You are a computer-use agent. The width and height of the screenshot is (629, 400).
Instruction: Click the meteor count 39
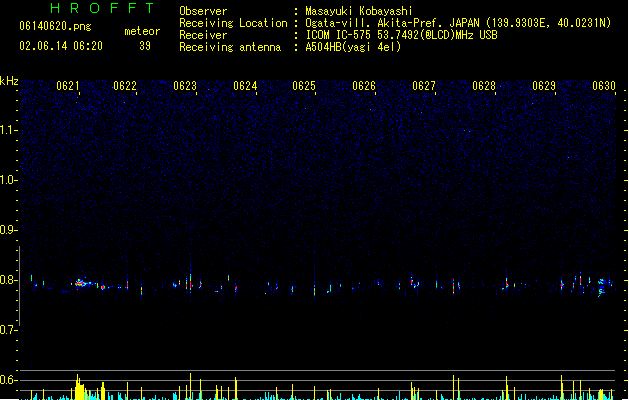tap(145, 46)
